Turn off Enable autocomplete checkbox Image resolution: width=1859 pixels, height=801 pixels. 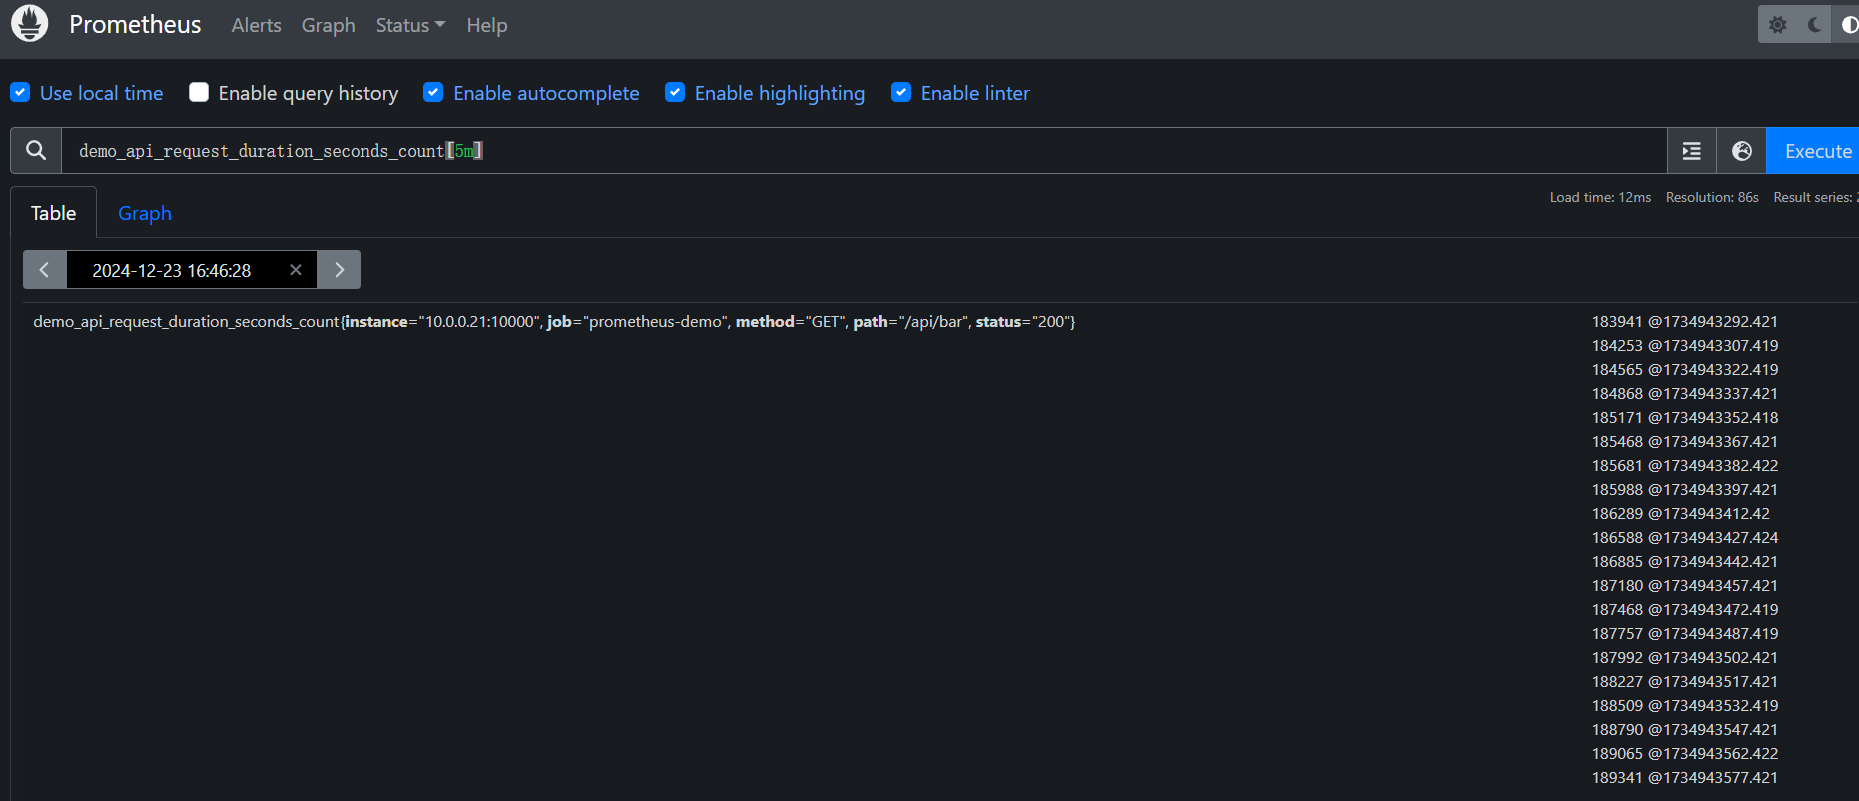433,93
